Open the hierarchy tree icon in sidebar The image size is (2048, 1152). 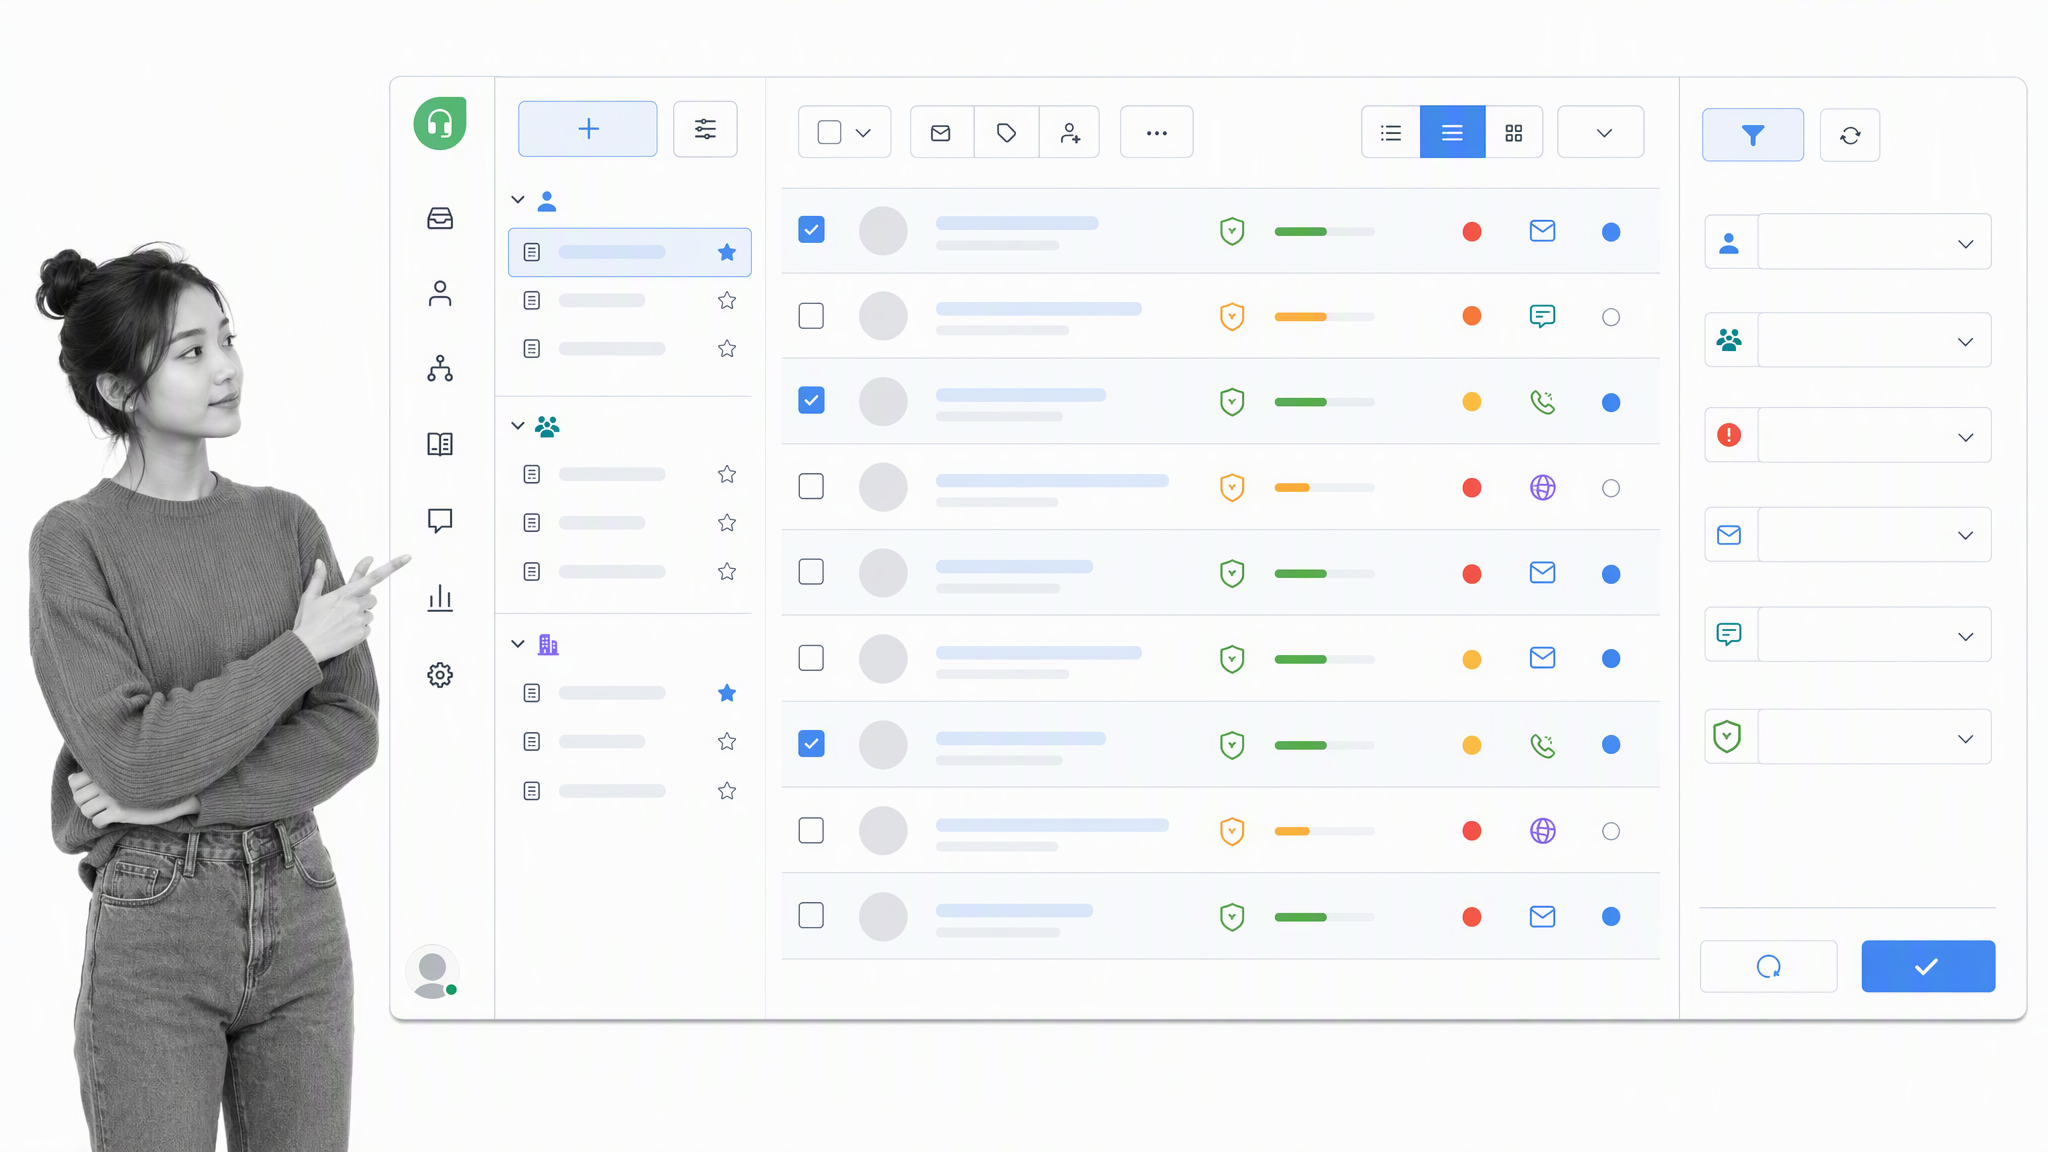(440, 369)
